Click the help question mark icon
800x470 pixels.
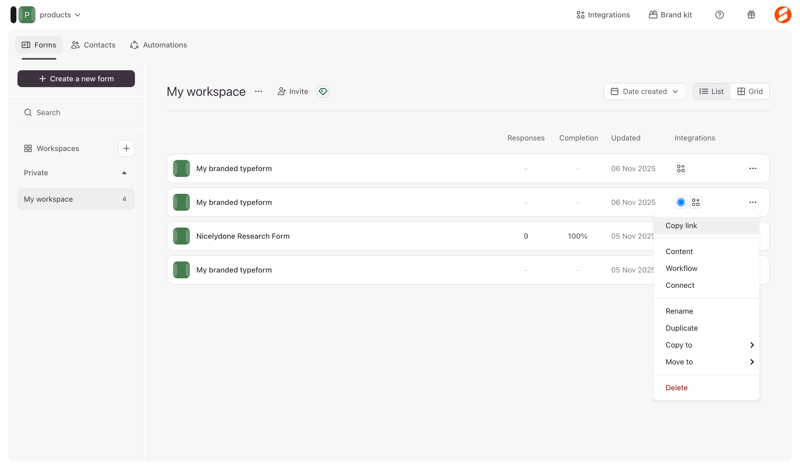719,15
